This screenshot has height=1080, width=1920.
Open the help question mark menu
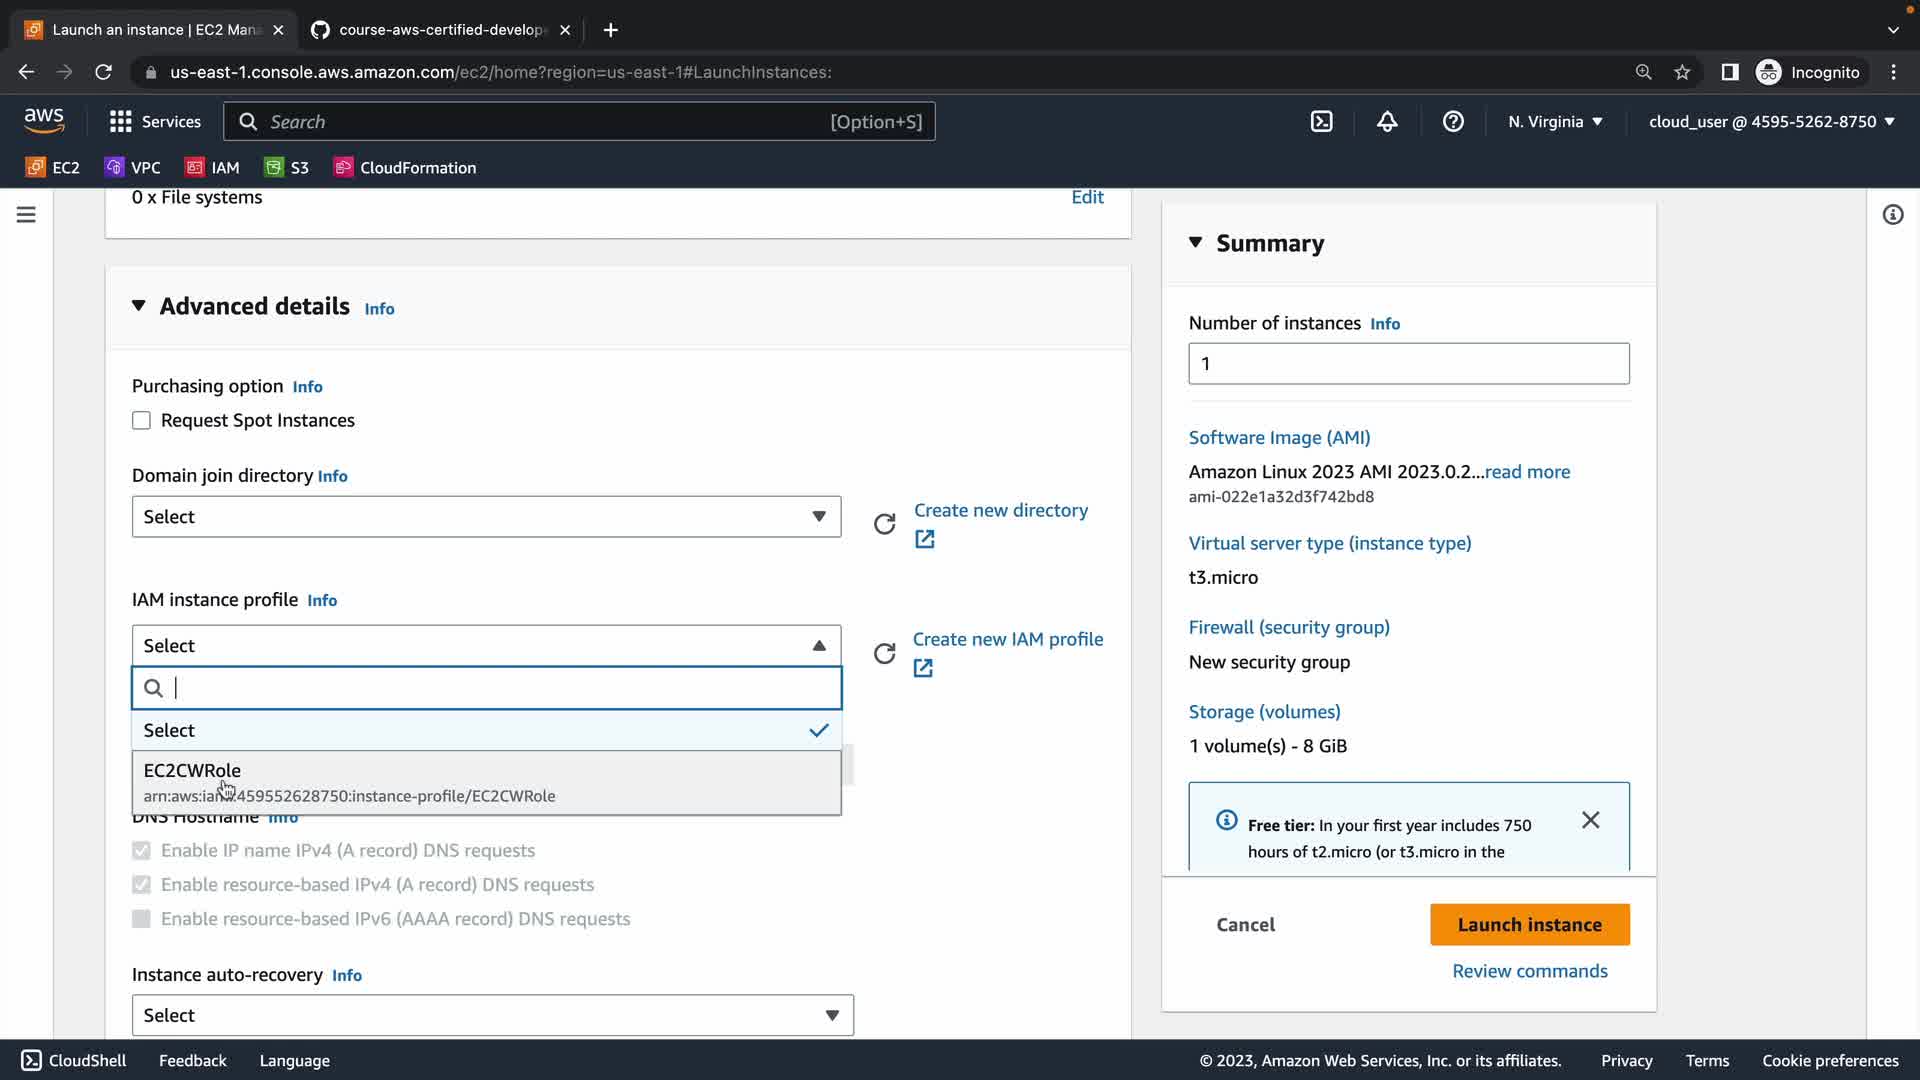1453,122
